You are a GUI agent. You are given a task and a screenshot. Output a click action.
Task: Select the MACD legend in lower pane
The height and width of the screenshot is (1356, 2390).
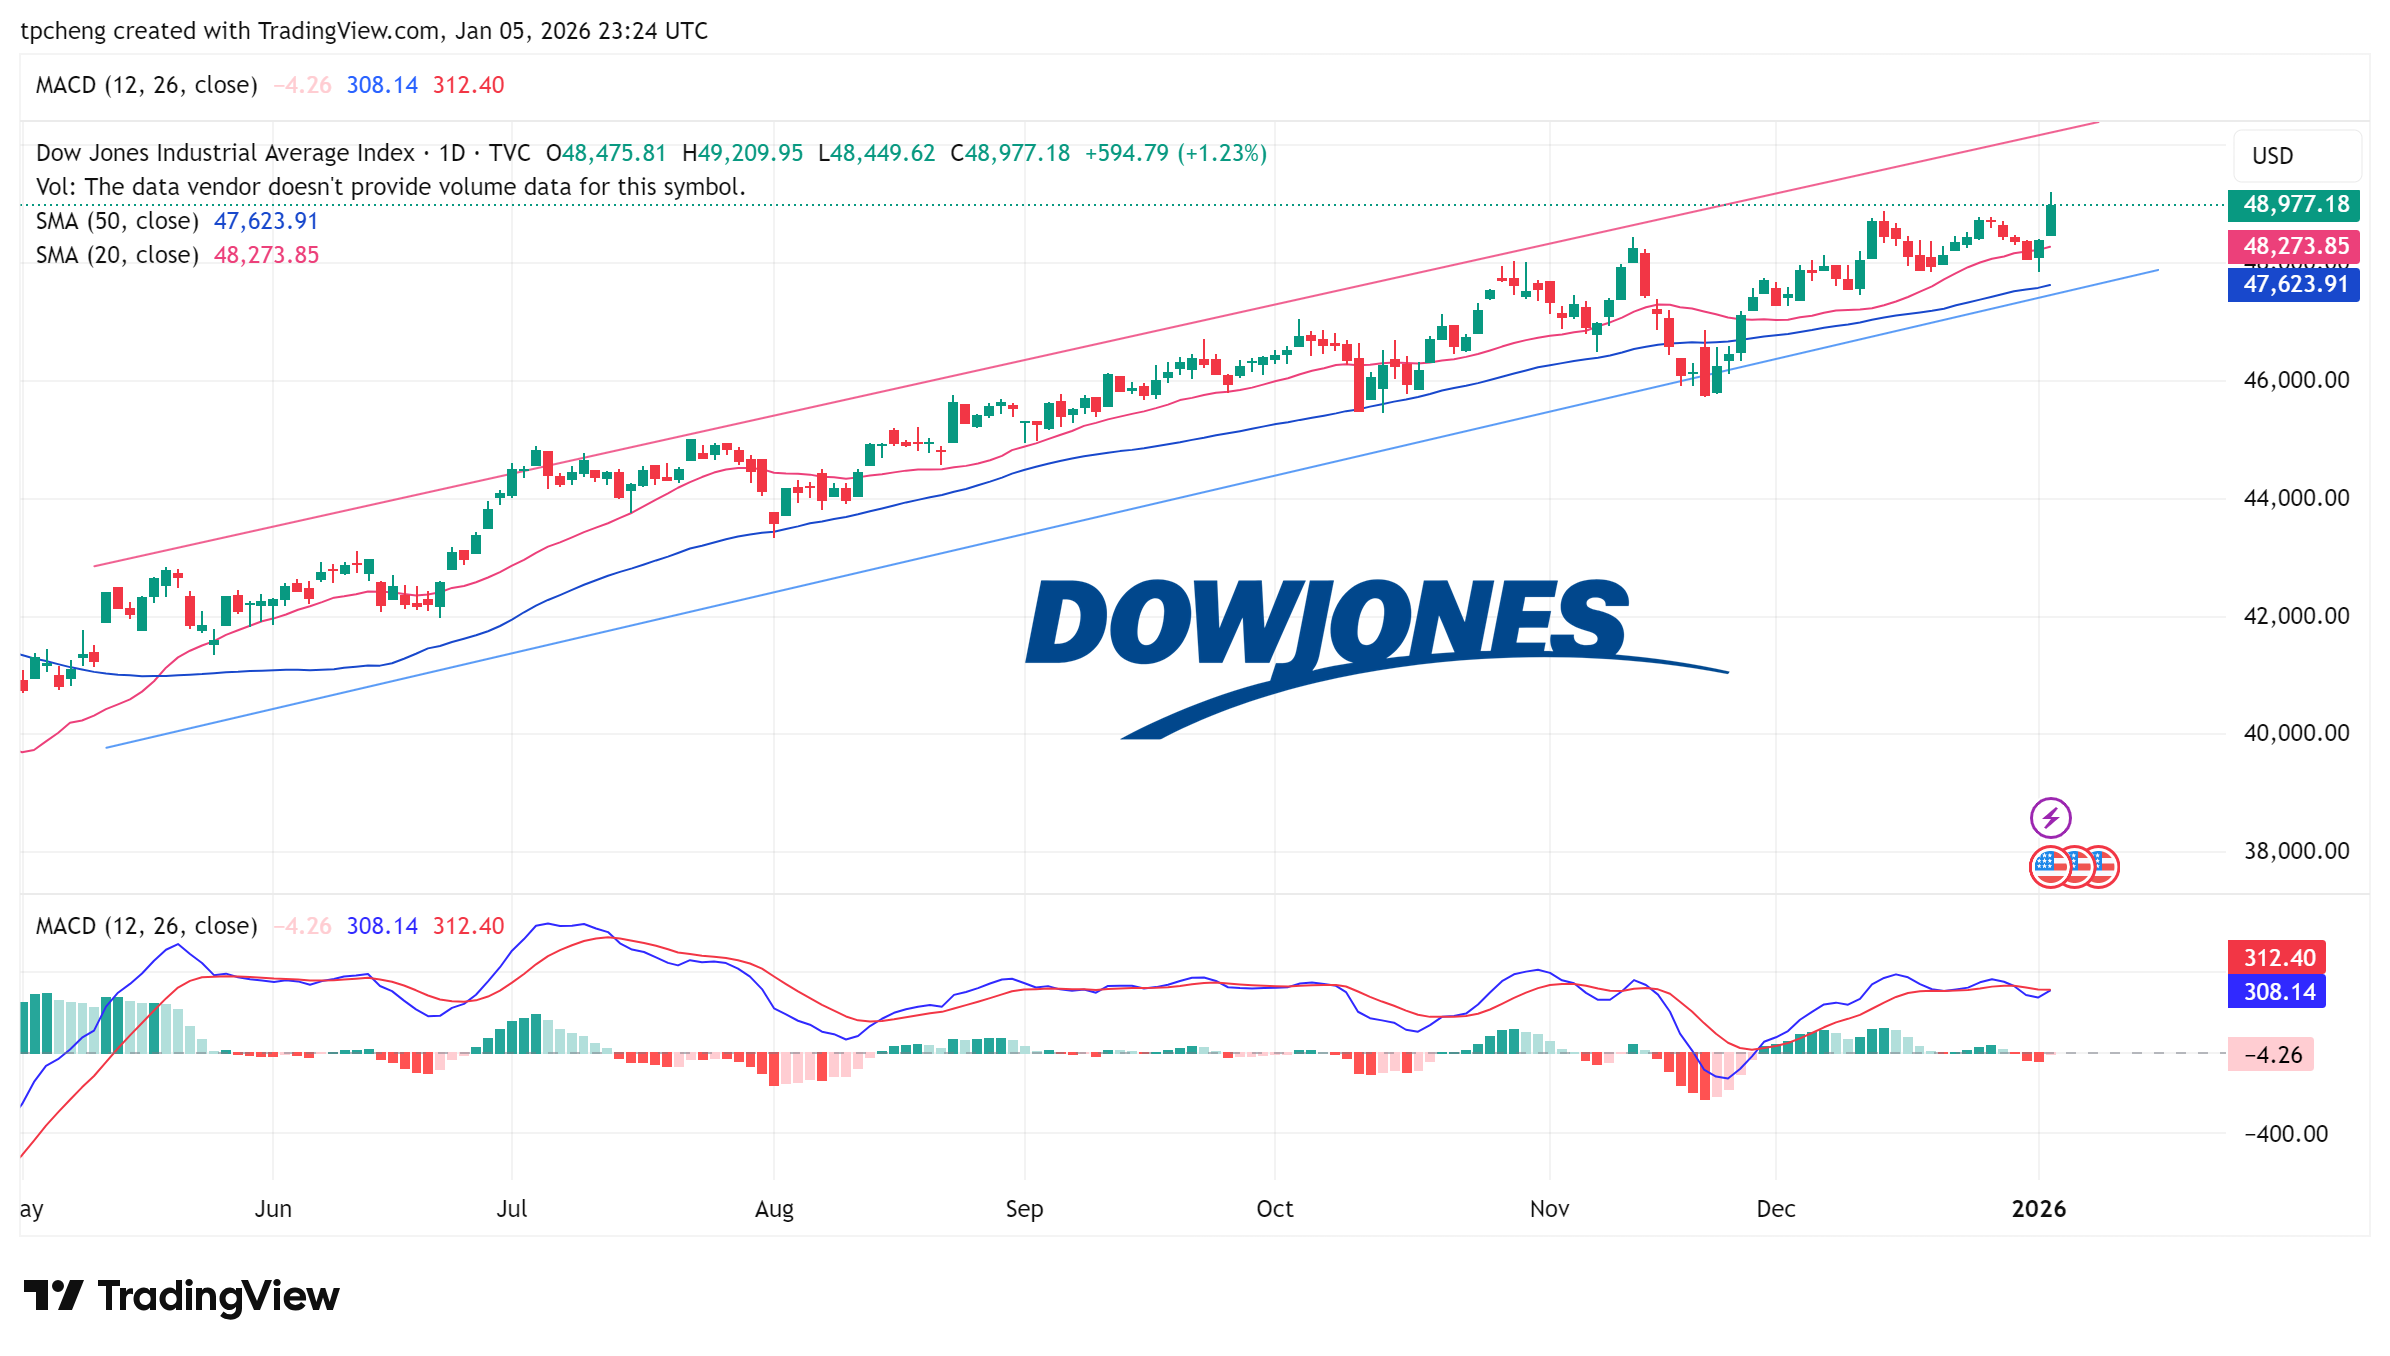coord(146,926)
